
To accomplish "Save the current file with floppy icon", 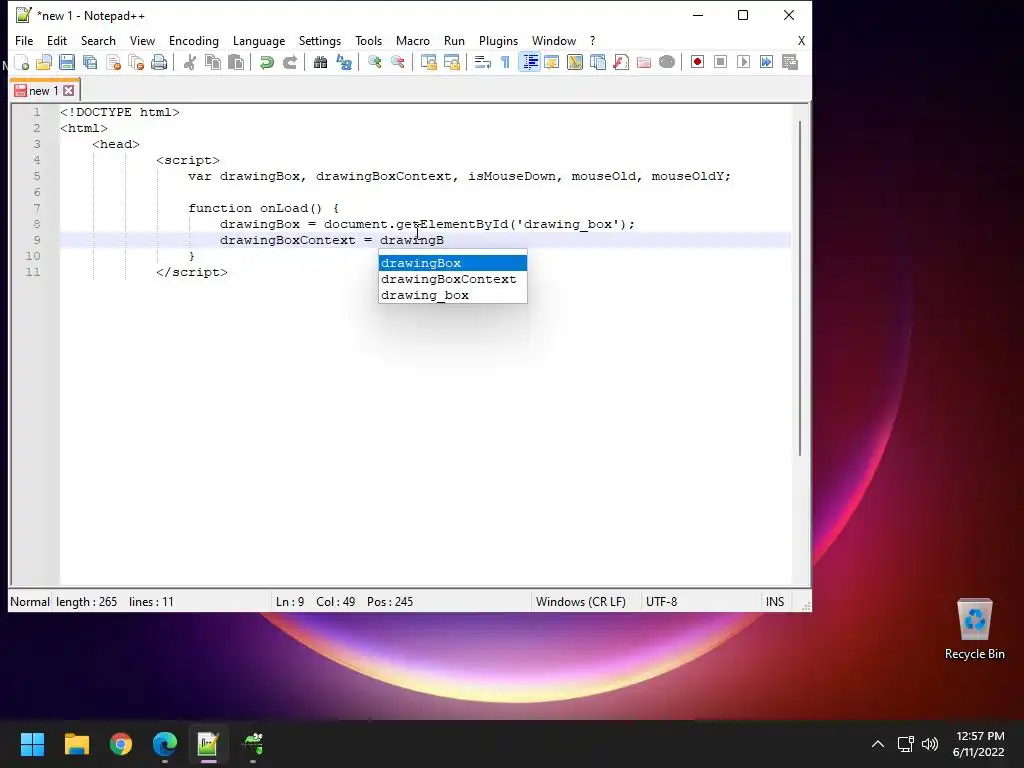I will pos(67,62).
